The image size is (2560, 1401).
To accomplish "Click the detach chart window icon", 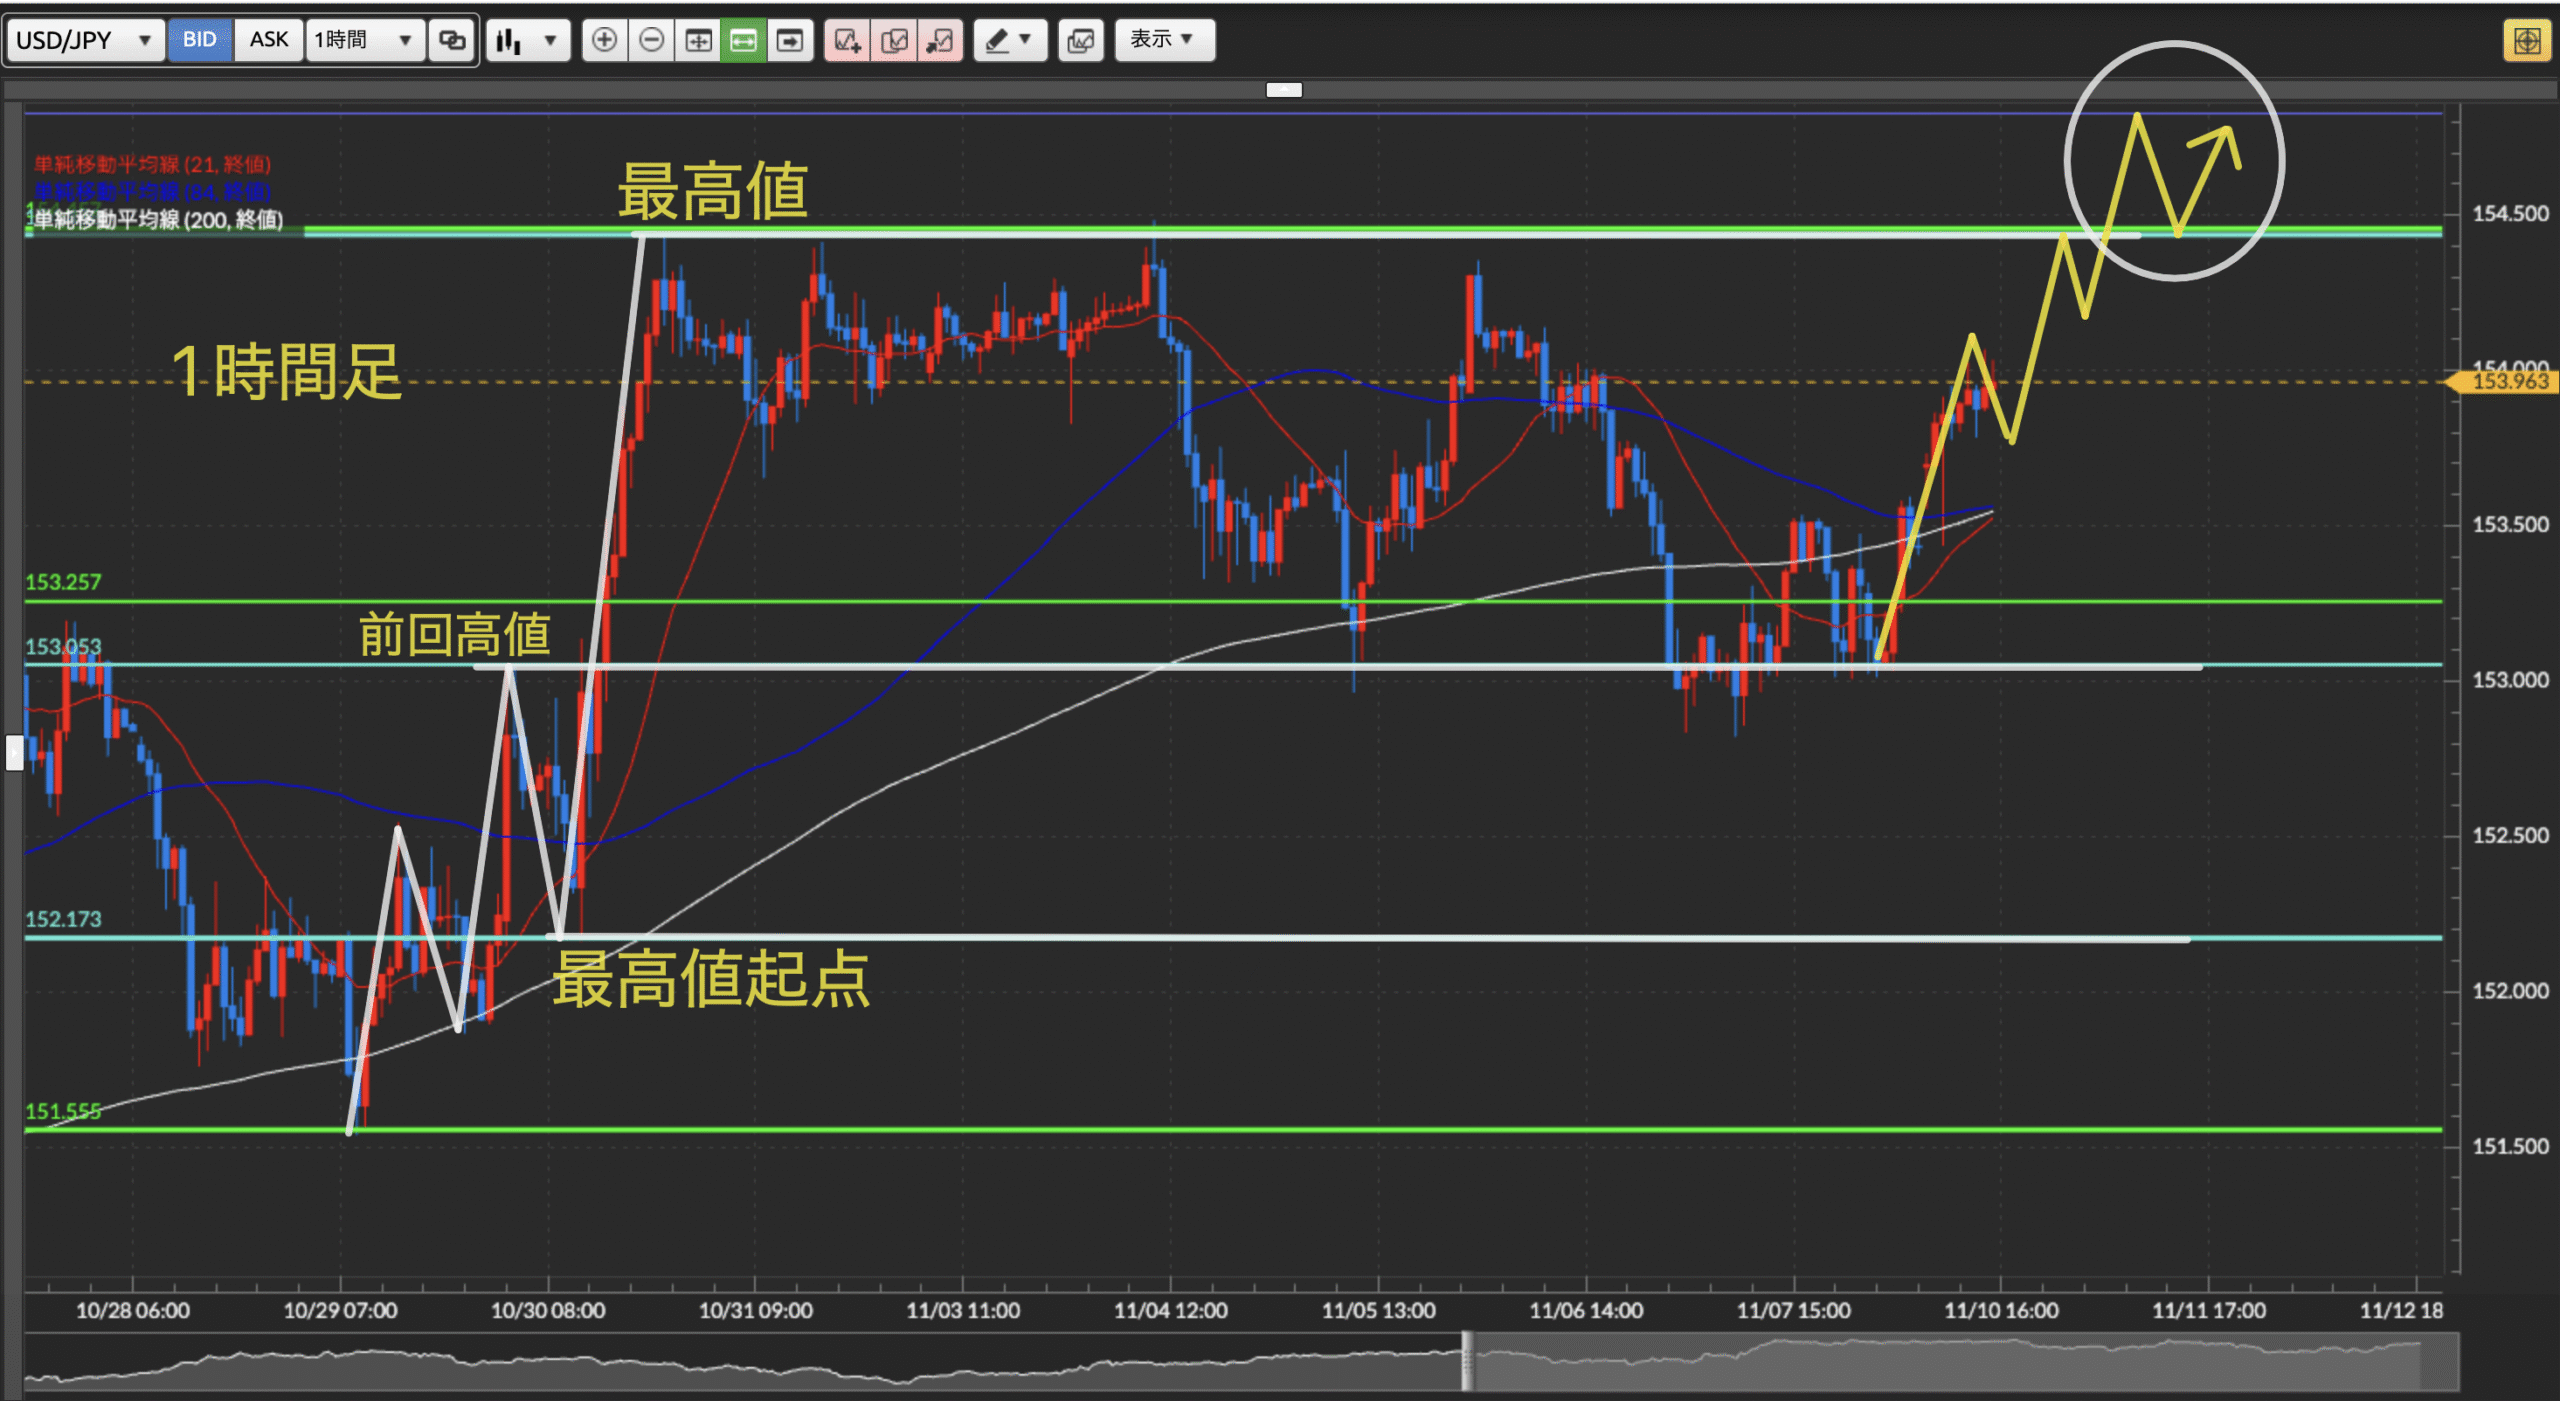I will 940,40.
